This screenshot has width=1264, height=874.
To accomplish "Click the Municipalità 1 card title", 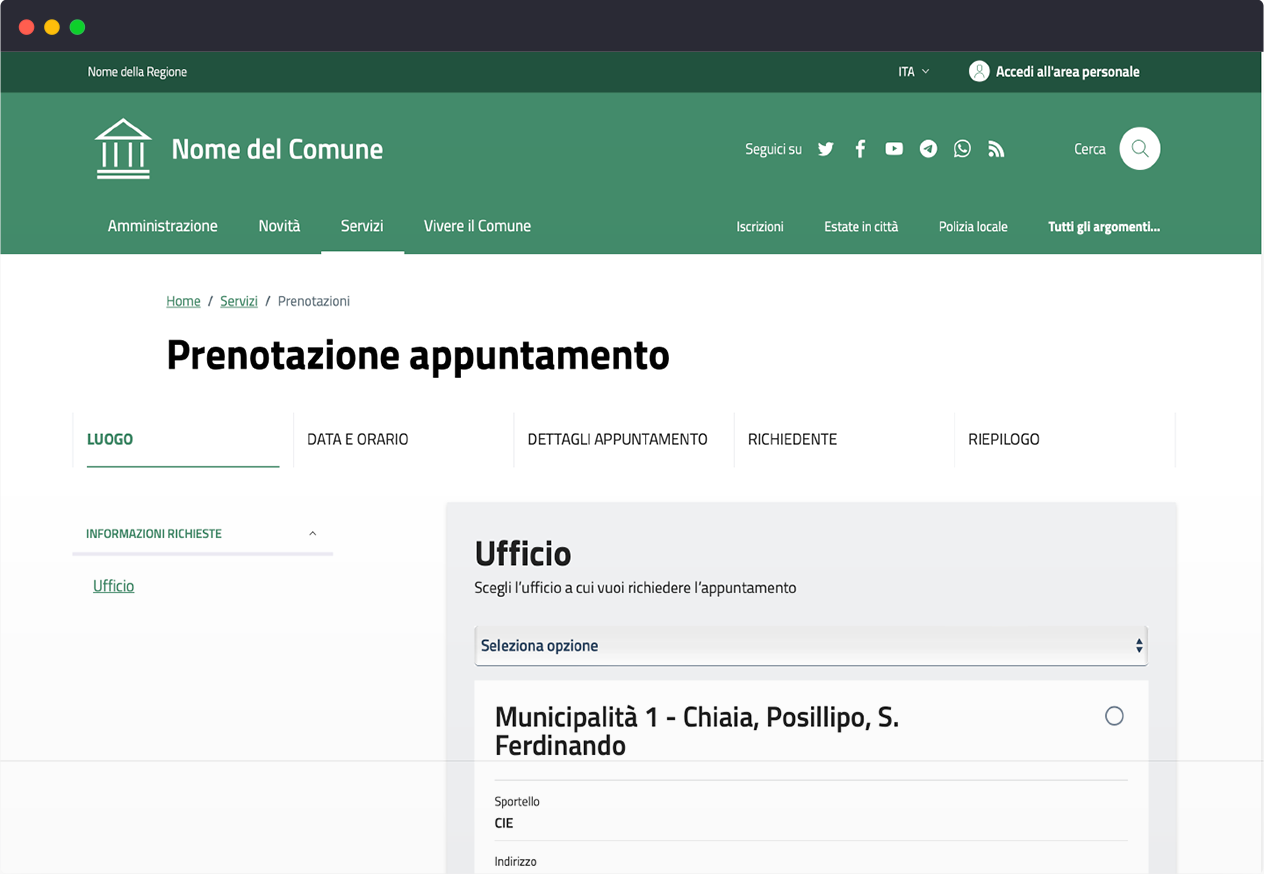I will [697, 731].
